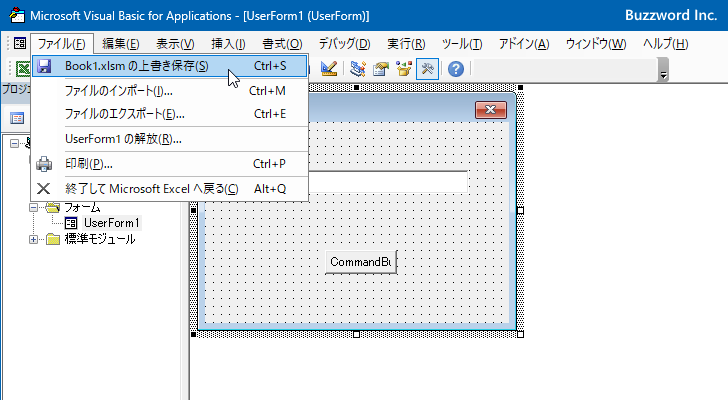
Task: Click the form's bottom-right corner resize handle
Action: point(520,335)
